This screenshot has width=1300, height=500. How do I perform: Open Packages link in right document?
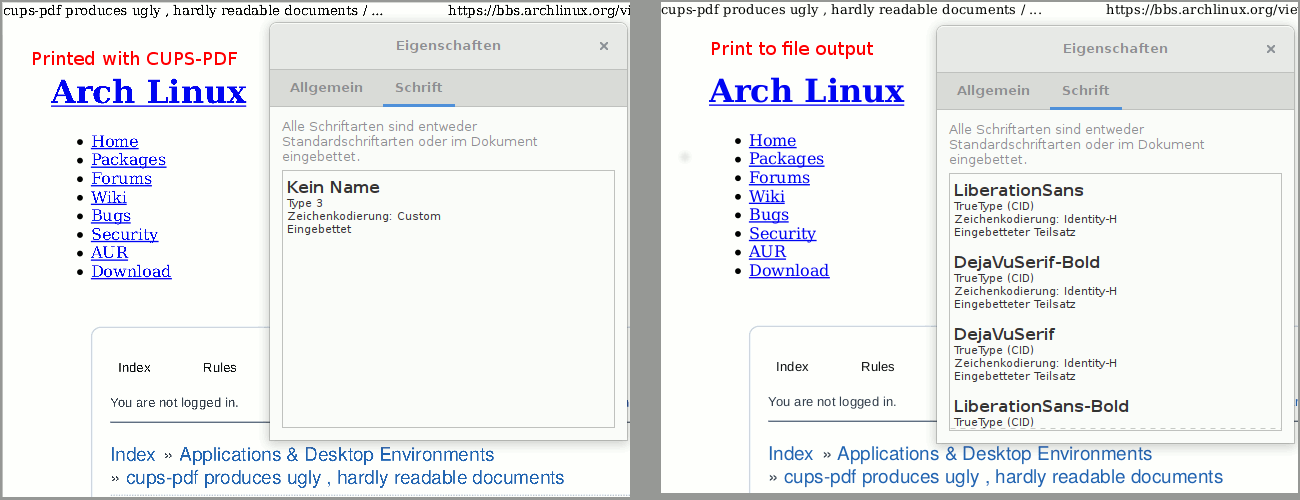(x=786, y=159)
